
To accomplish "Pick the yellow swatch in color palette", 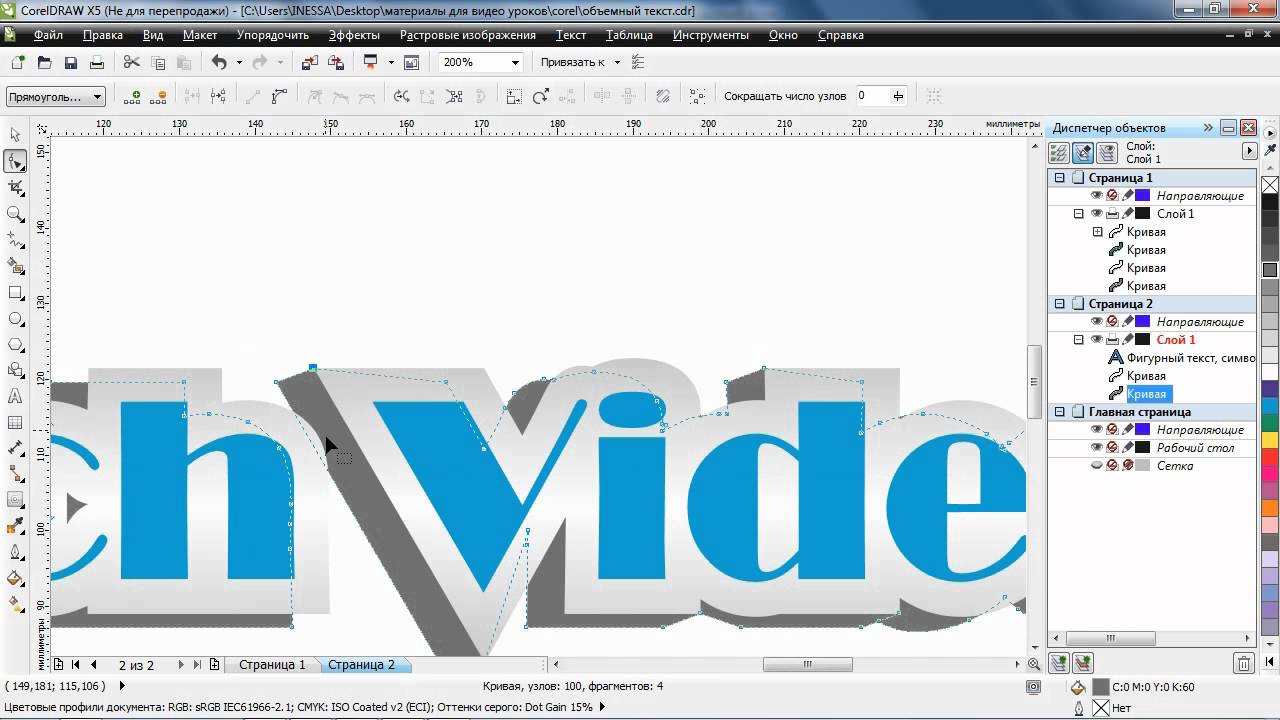I will (x=1270, y=440).
